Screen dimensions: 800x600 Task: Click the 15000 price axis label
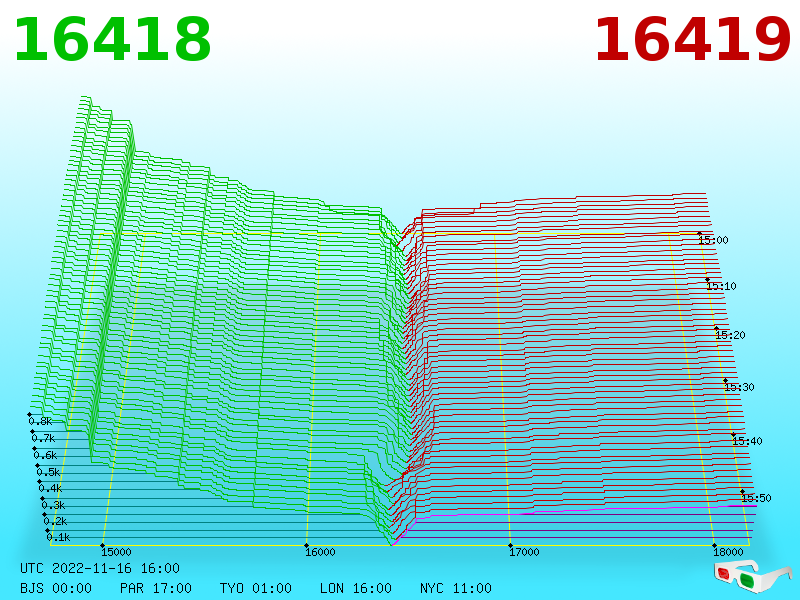click(116, 552)
